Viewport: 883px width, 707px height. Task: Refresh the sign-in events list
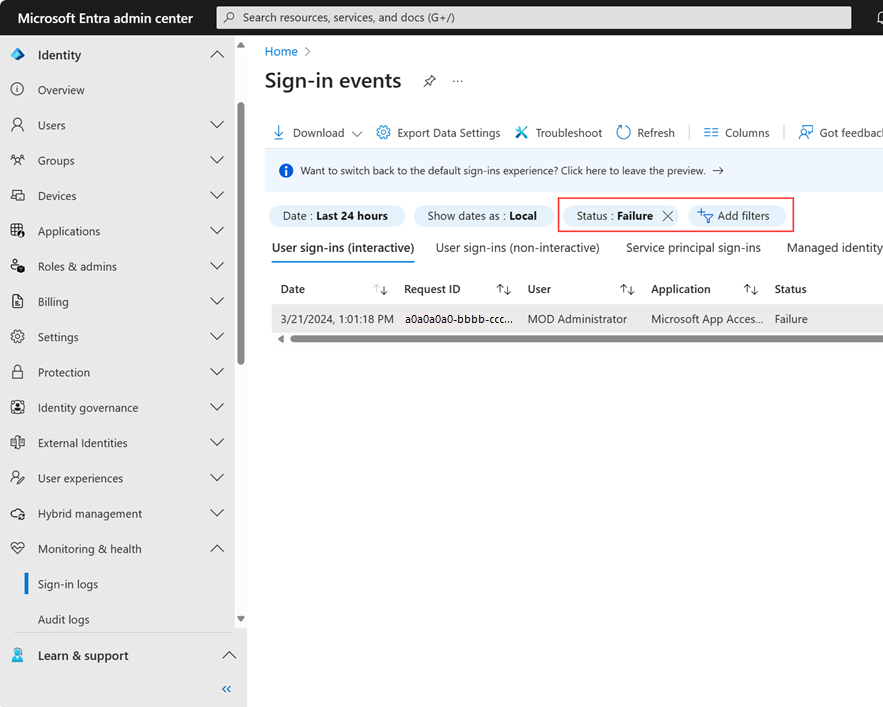(645, 132)
